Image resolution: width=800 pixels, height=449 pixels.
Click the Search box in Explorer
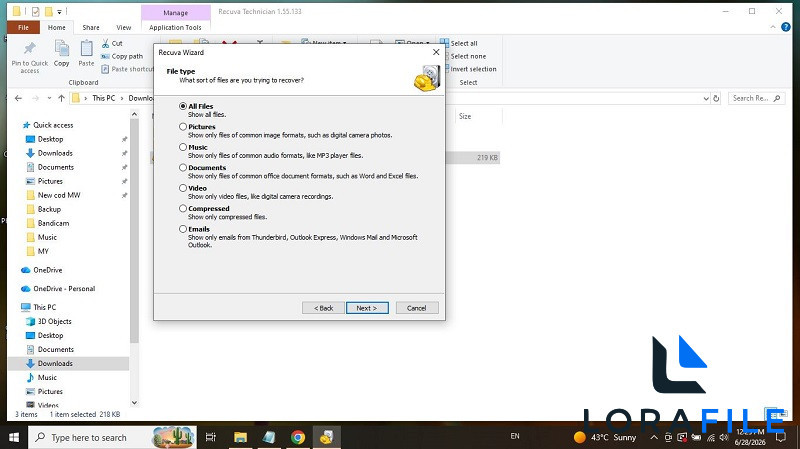click(x=756, y=98)
